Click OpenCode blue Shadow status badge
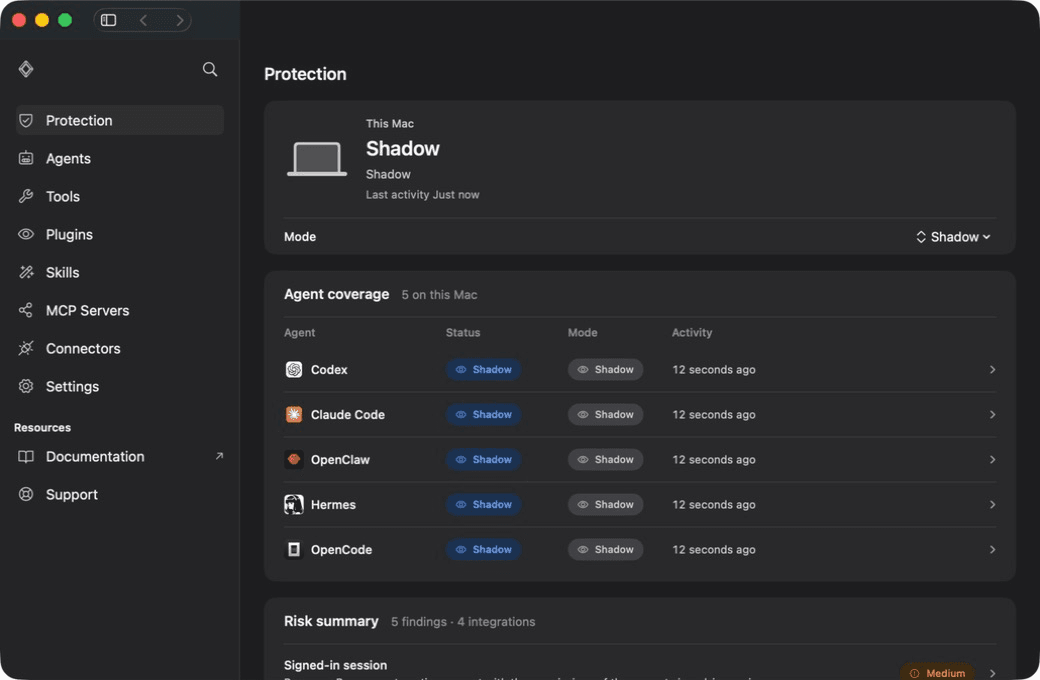This screenshot has width=1040, height=680. (484, 549)
